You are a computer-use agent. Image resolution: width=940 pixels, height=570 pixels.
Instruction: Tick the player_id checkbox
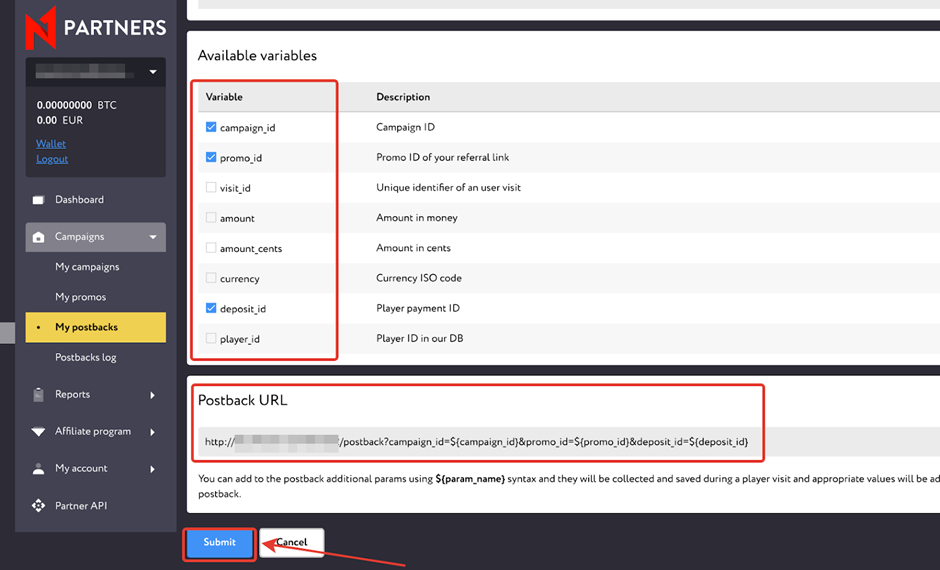(x=211, y=339)
